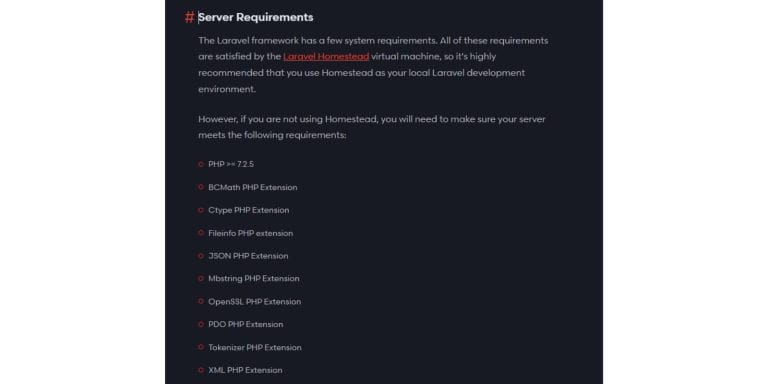
Task: Click the PDO PHP Extension item
Action: pos(246,324)
